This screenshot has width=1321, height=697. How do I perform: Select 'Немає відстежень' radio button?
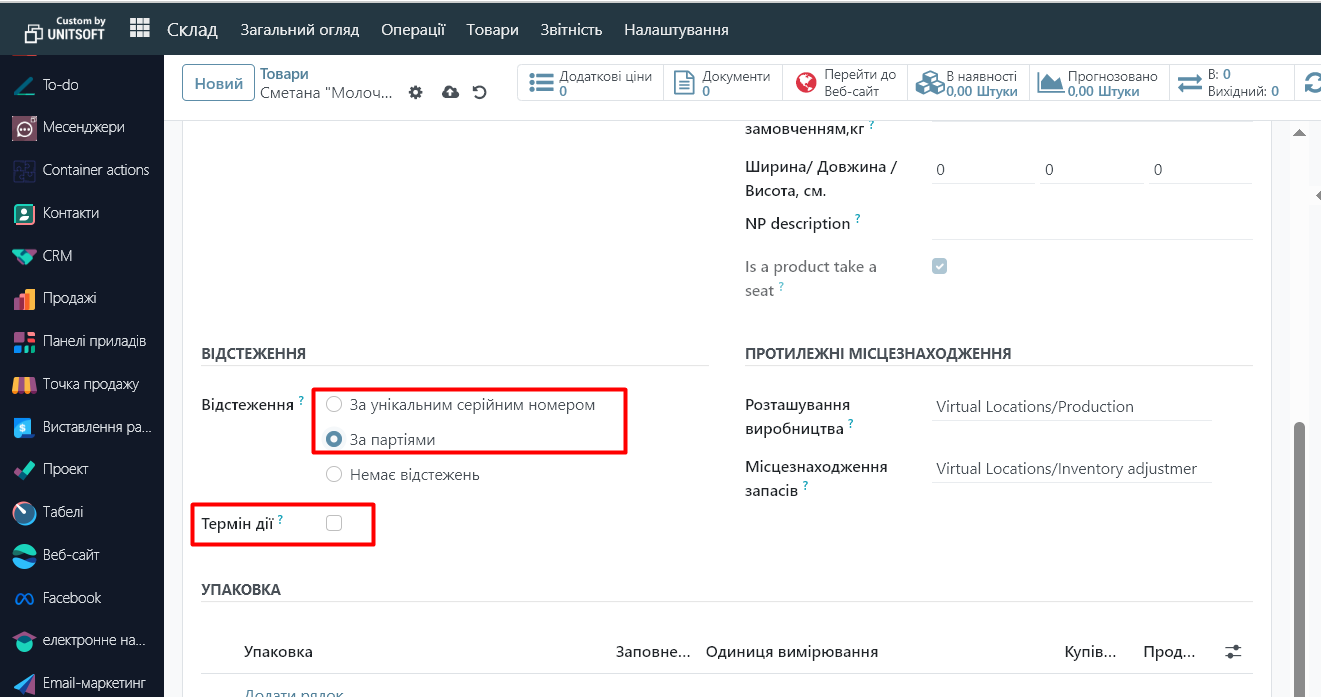pos(334,475)
